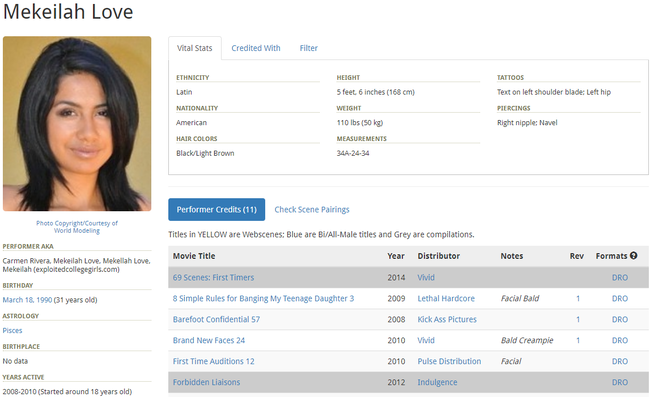Viewport: 650px width, 397px height.
Task: Click the Notes column header
Action: [x=512, y=256]
